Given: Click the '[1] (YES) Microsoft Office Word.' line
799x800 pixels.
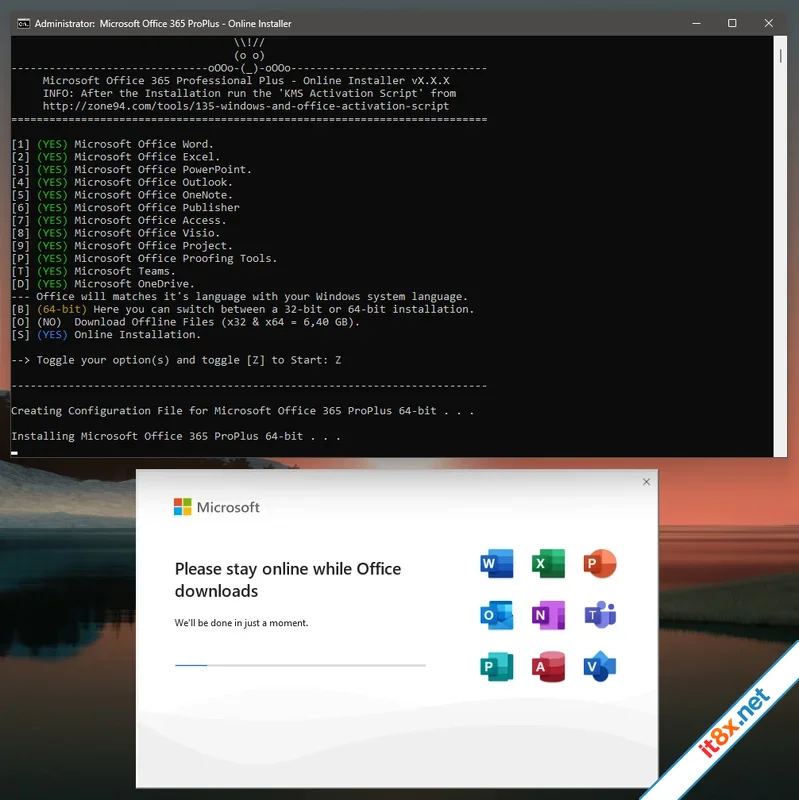Looking at the screenshot, I should pyautogui.click(x=112, y=144).
